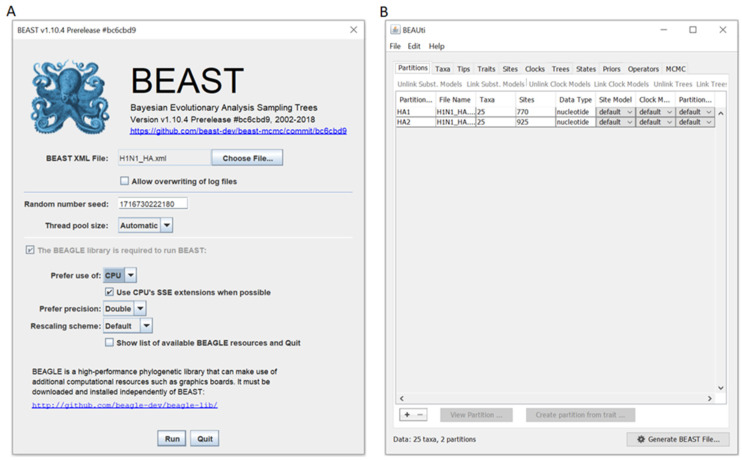The height and width of the screenshot is (460, 742).
Task: Click the gear icon on Generate BEAST File
Action: [641, 439]
